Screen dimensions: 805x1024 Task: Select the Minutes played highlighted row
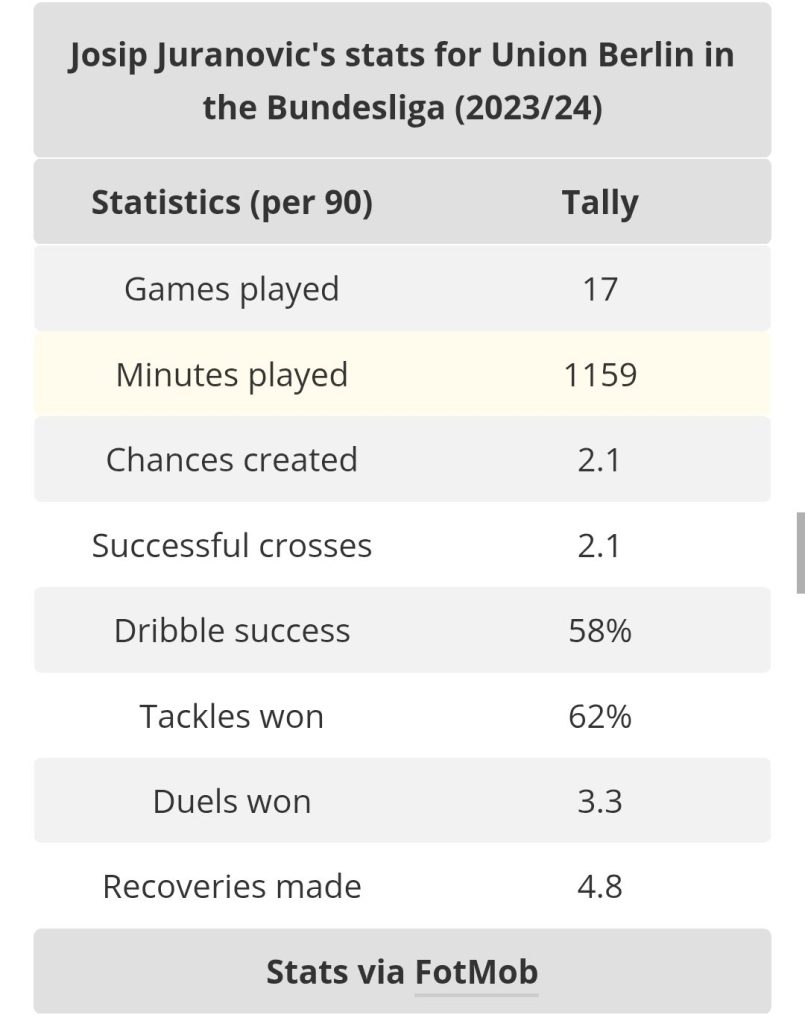coord(402,374)
